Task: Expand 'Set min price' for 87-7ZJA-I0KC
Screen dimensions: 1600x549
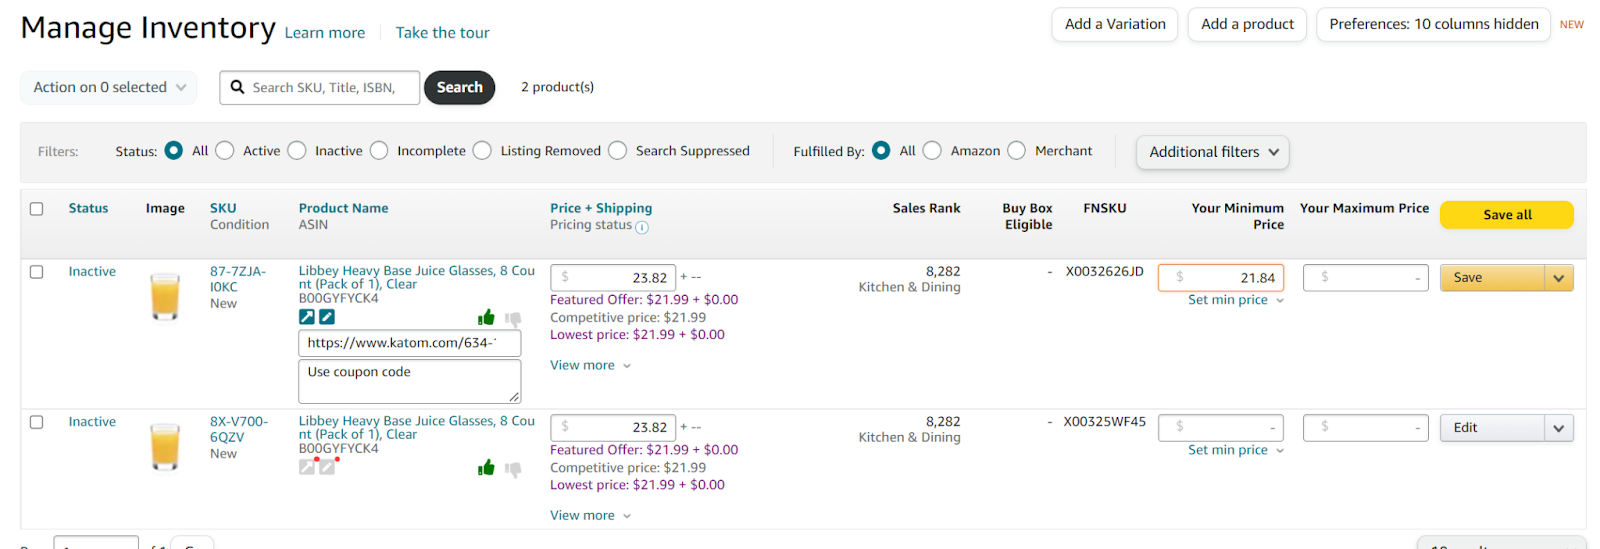Action: tap(1236, 300)
